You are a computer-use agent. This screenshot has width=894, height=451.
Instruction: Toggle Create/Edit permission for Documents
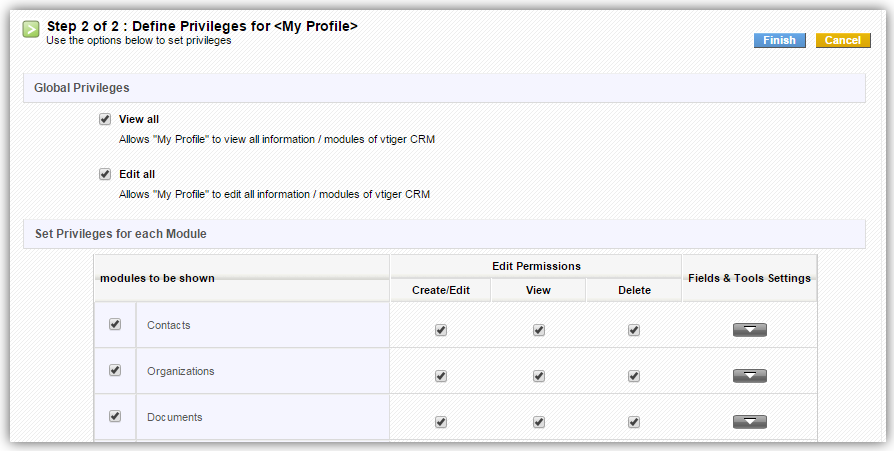[x=441, y=422]
